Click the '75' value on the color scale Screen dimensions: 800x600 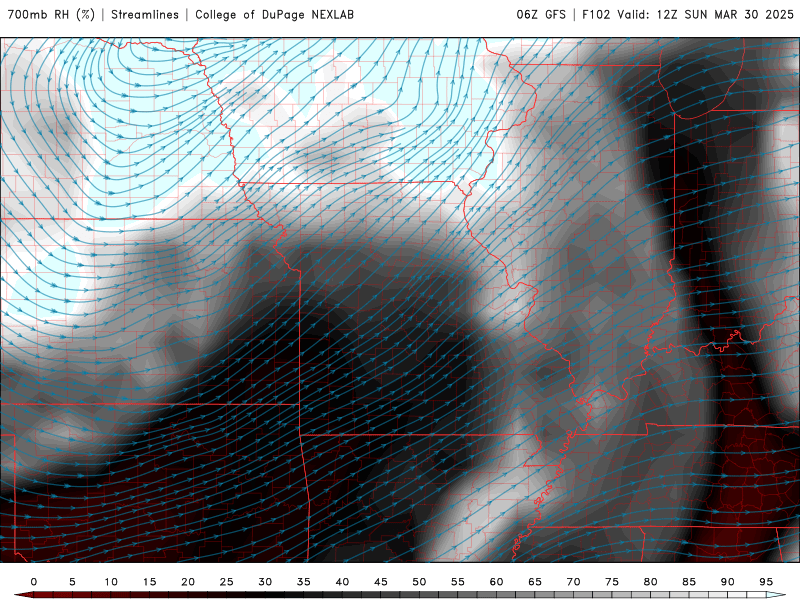(612, 582)
